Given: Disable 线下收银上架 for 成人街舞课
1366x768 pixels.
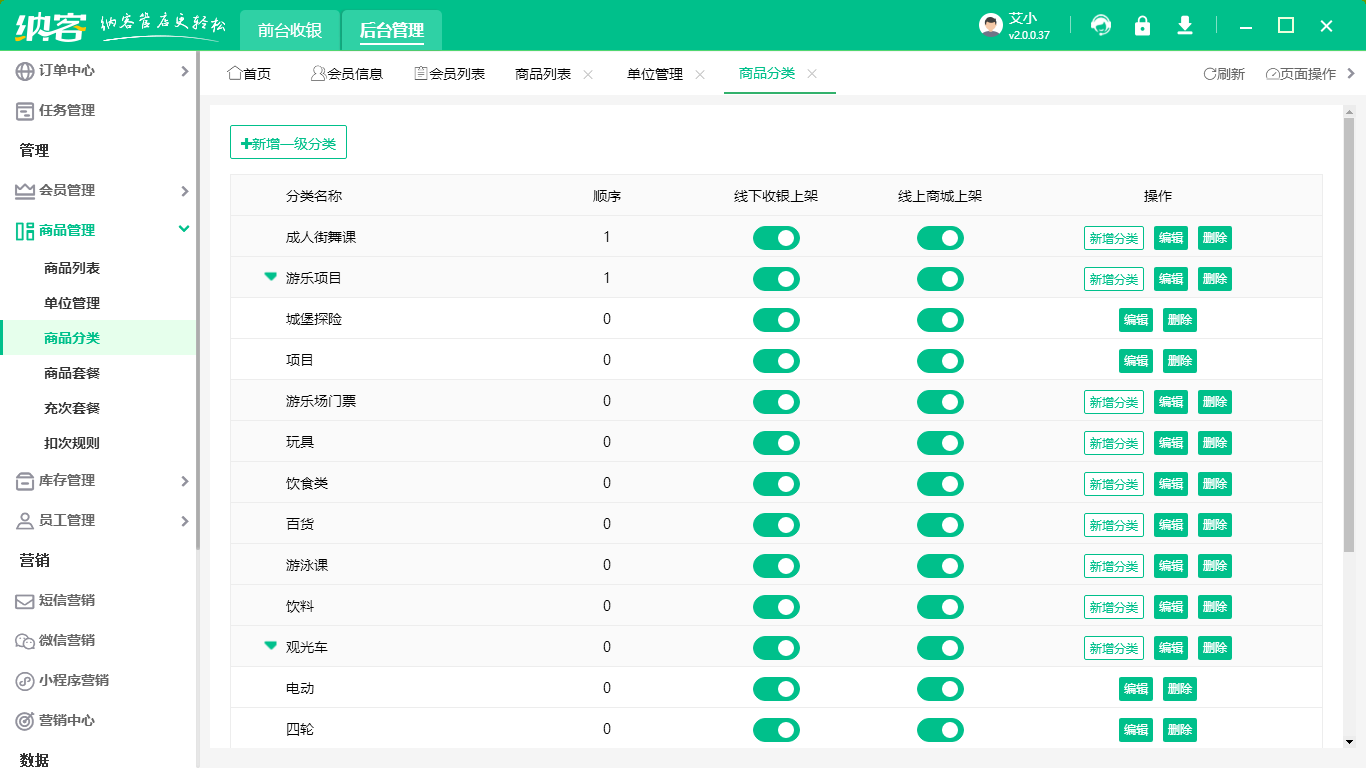Looking at the screenshot, I should 777,237.
